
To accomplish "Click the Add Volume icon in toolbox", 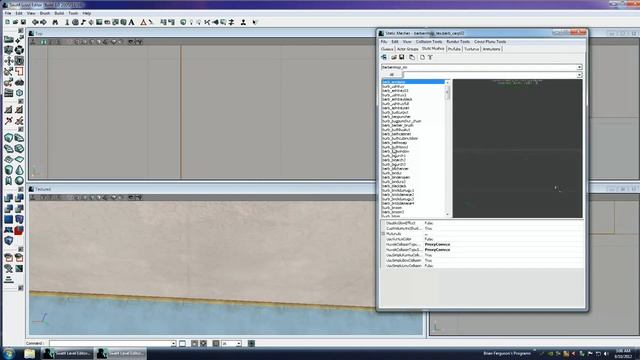I will 9,241.
